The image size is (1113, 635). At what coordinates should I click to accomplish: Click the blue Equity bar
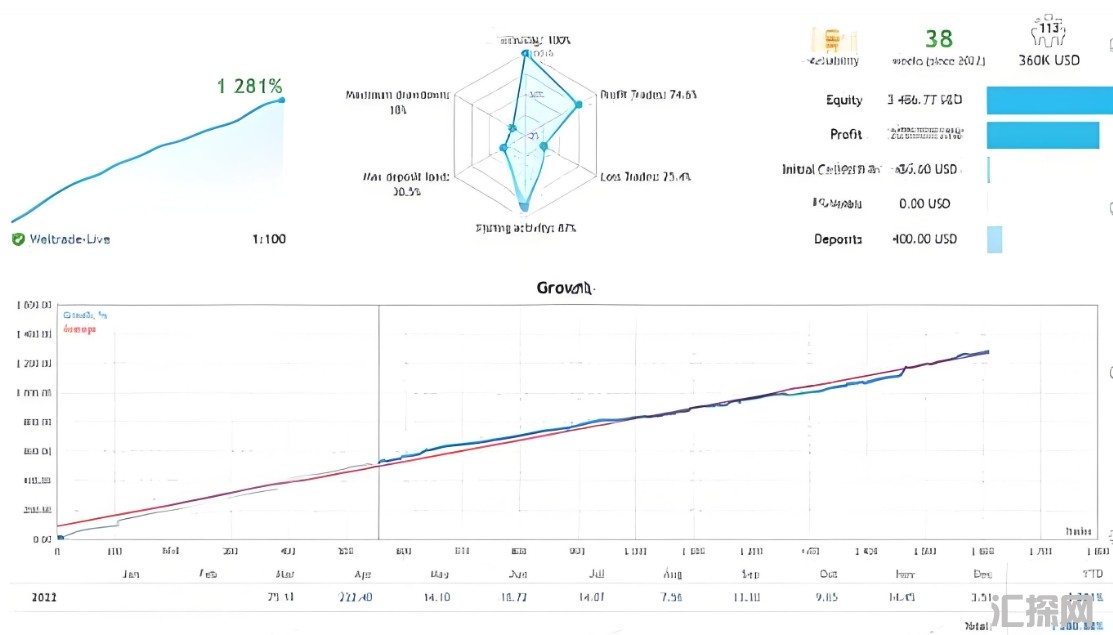click(1050, 101)
